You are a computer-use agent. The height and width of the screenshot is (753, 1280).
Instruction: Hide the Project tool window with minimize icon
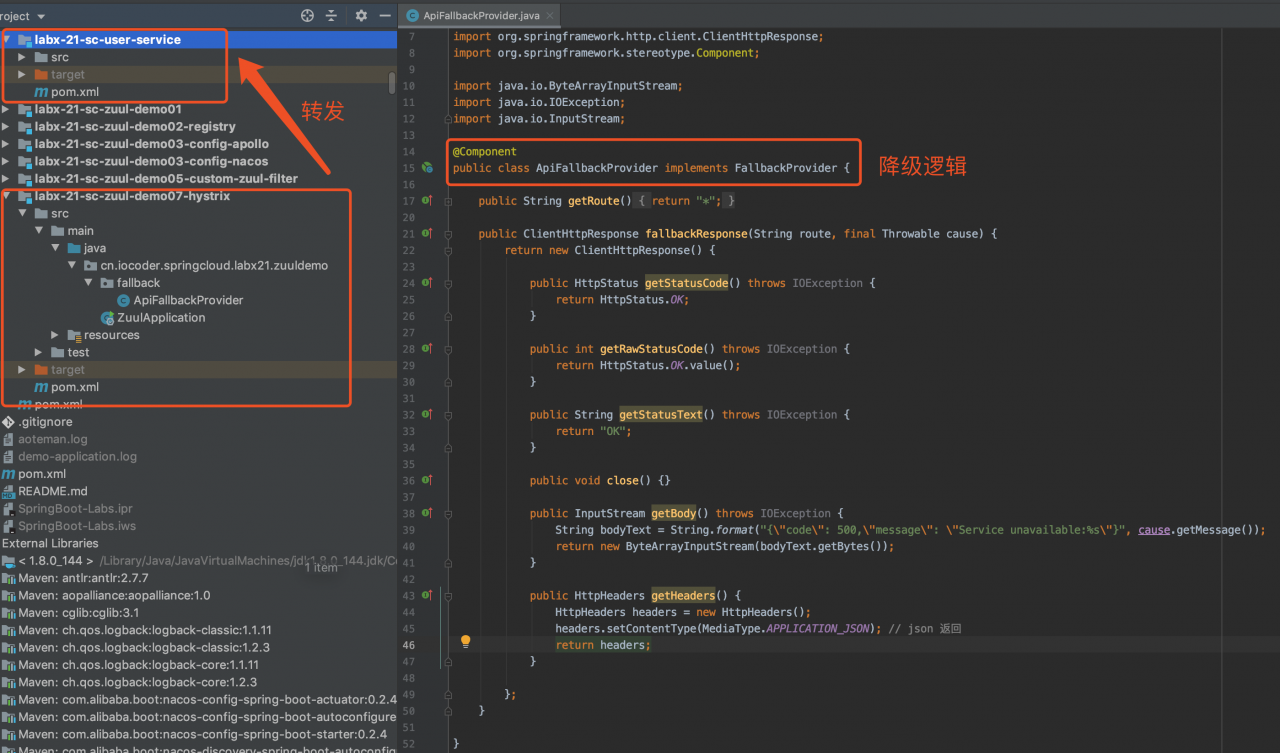(384, 15)
